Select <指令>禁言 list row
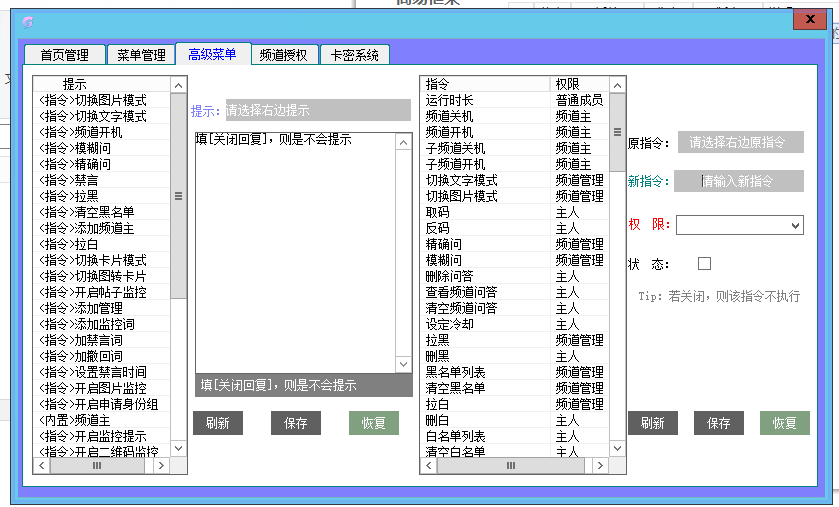The height and width of the screenshot is (507, 839). (102, 180)
